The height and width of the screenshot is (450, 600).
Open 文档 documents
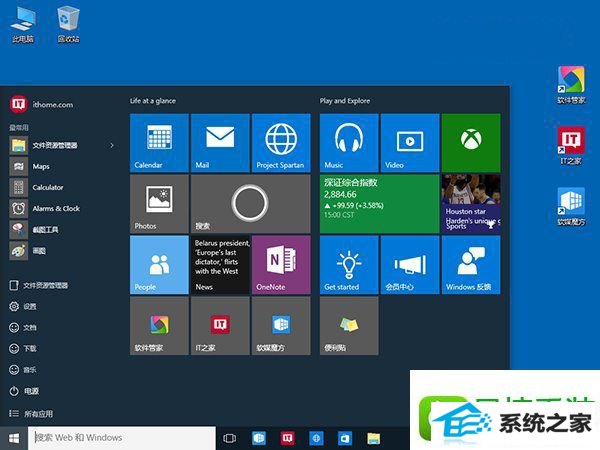coord(23,328)
